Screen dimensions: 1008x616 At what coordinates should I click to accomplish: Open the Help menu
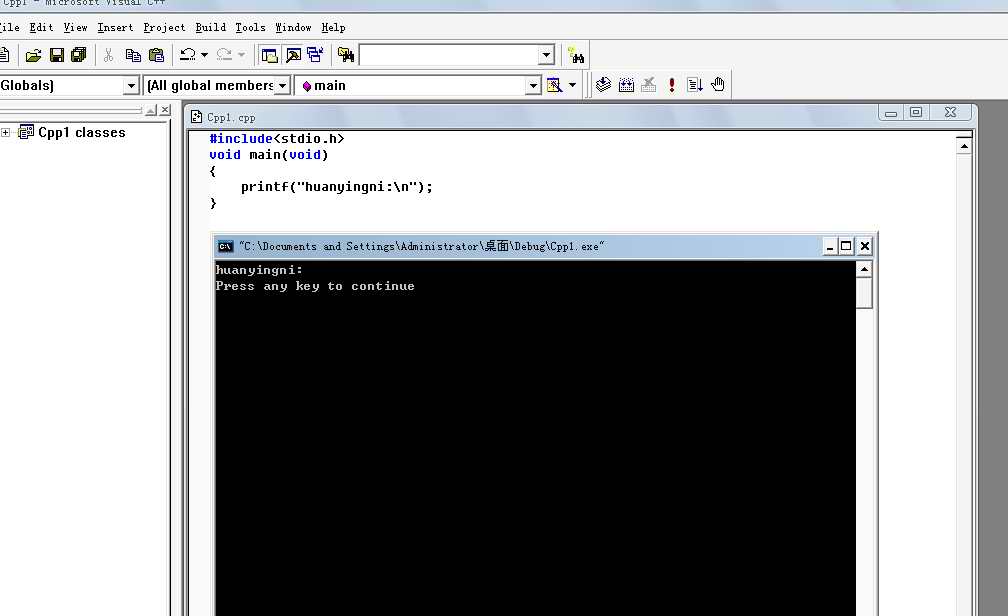pyautogui.click(x=333, y=28)
